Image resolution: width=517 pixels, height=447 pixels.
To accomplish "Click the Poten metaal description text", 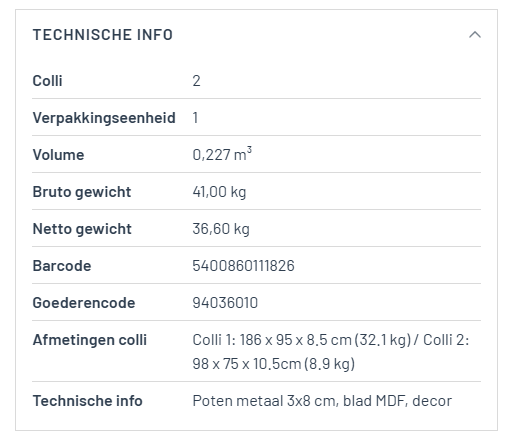I will pos(322,401).
